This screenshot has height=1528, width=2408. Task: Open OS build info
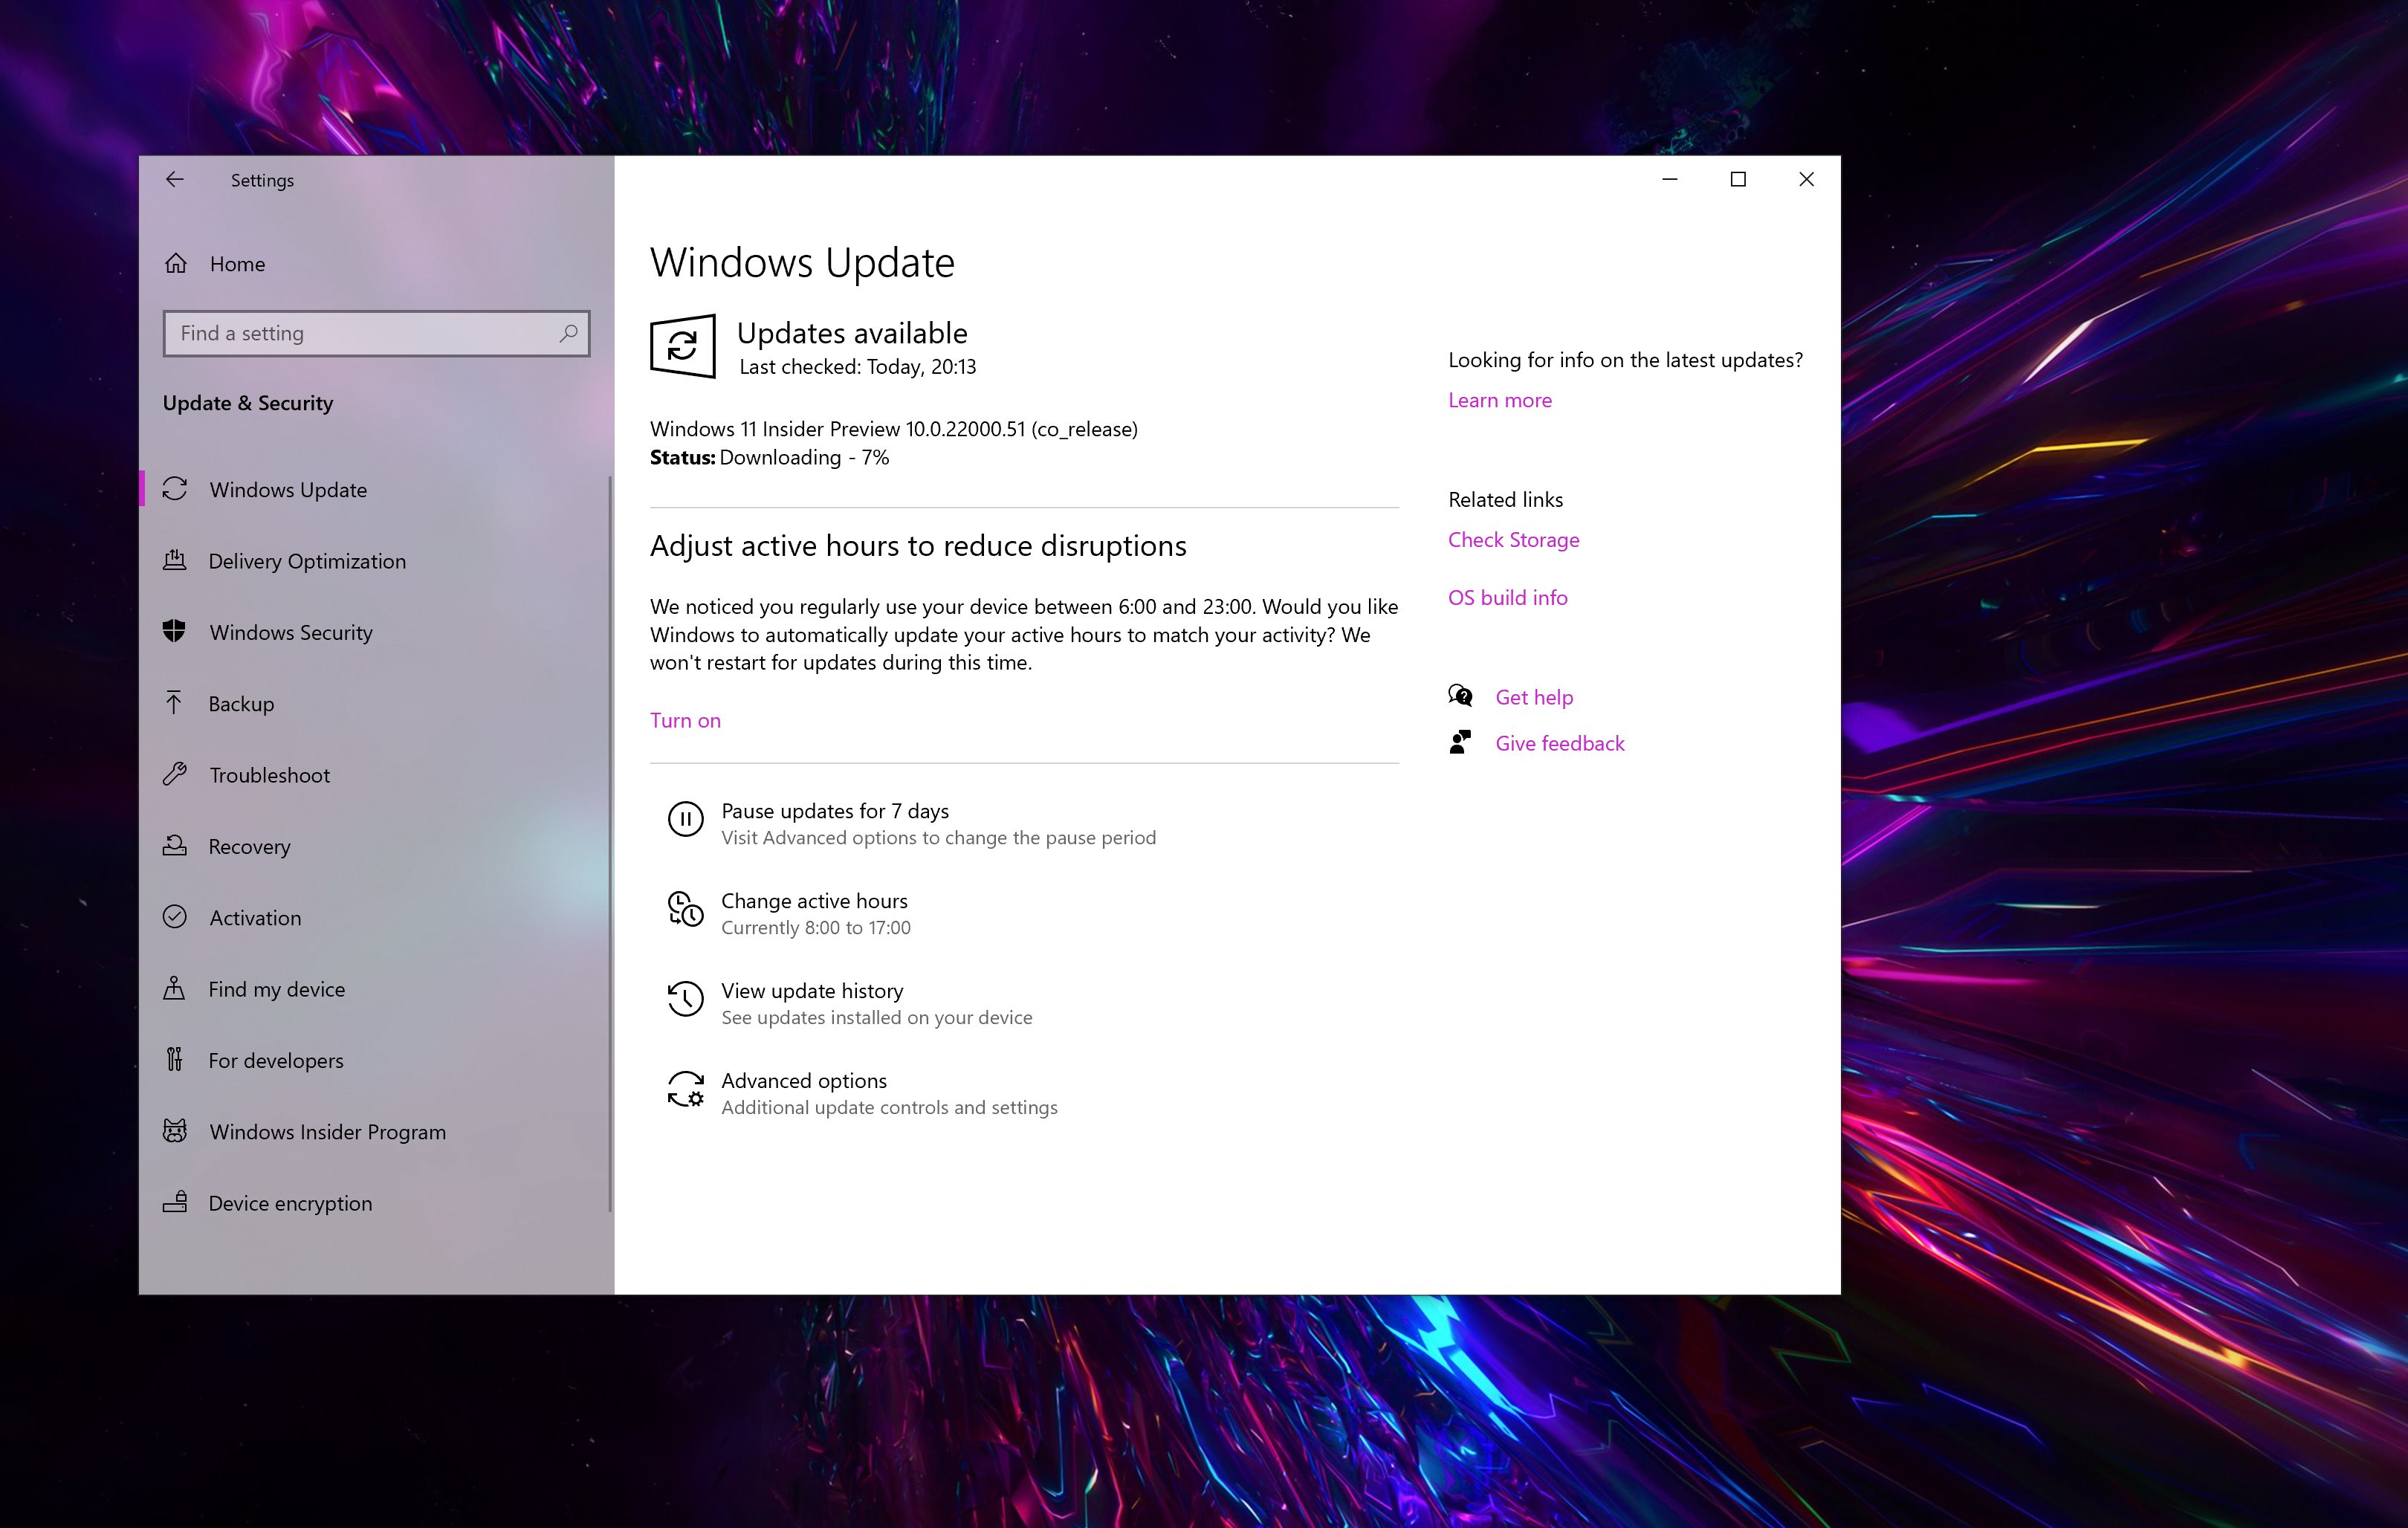tap(1507, 597)
